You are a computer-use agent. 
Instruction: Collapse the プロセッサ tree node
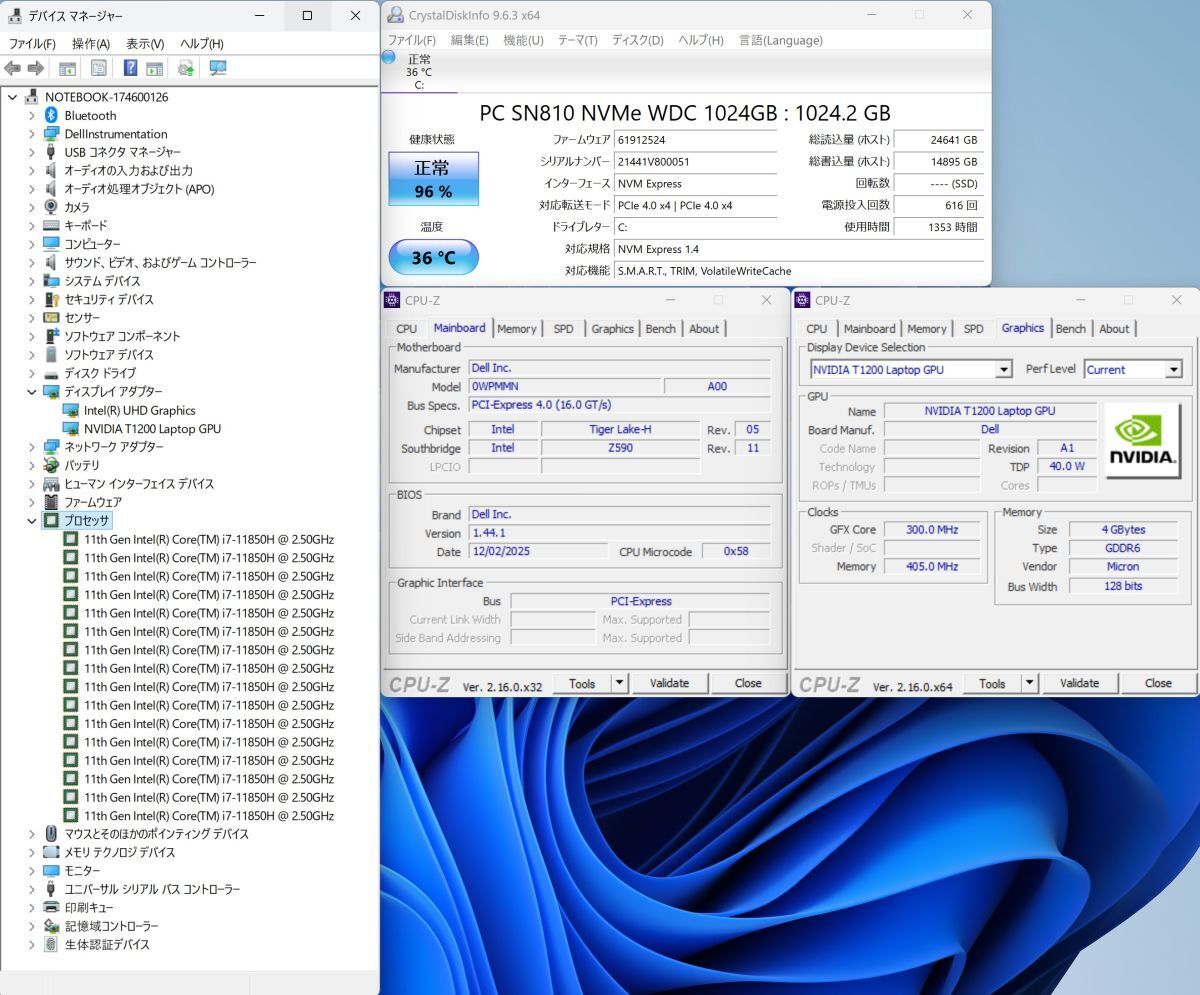click(x=31, y=520)
